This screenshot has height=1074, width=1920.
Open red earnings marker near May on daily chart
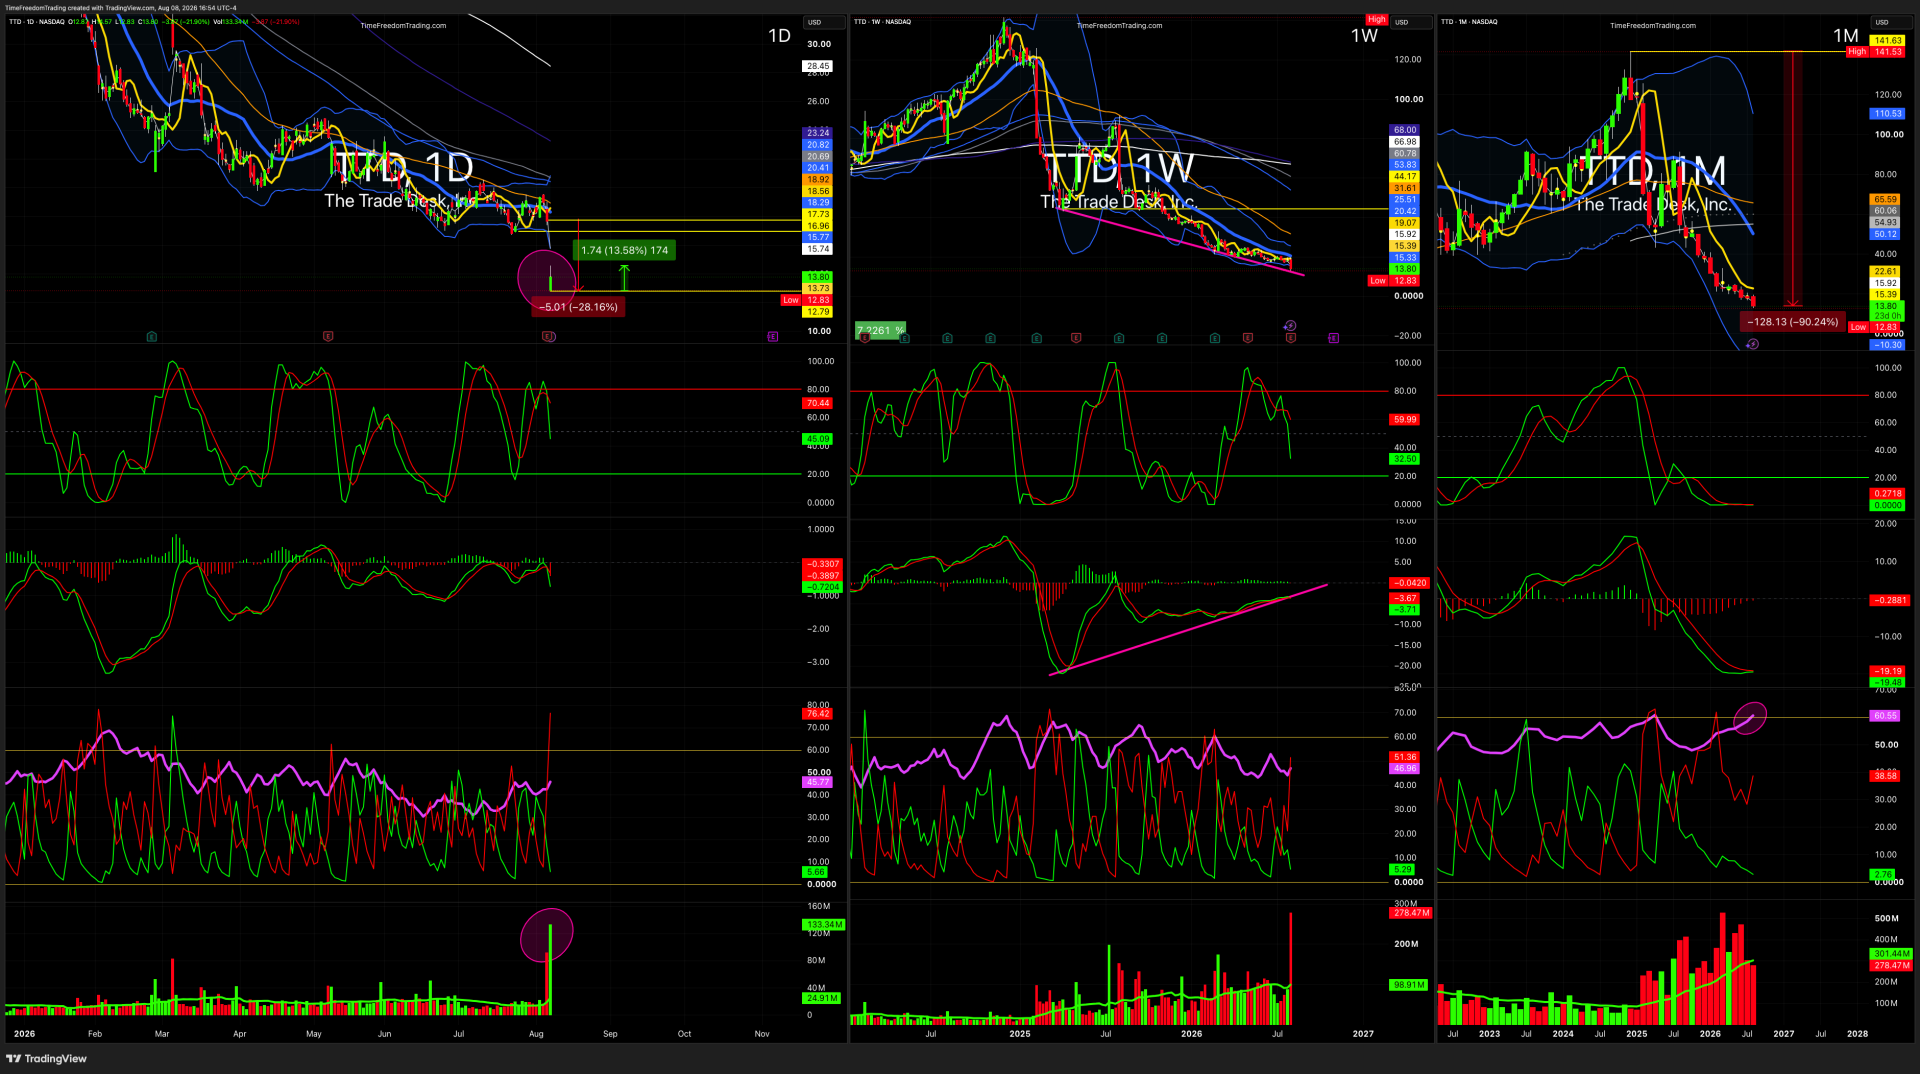pyautogui.click(x=328, y=337)
